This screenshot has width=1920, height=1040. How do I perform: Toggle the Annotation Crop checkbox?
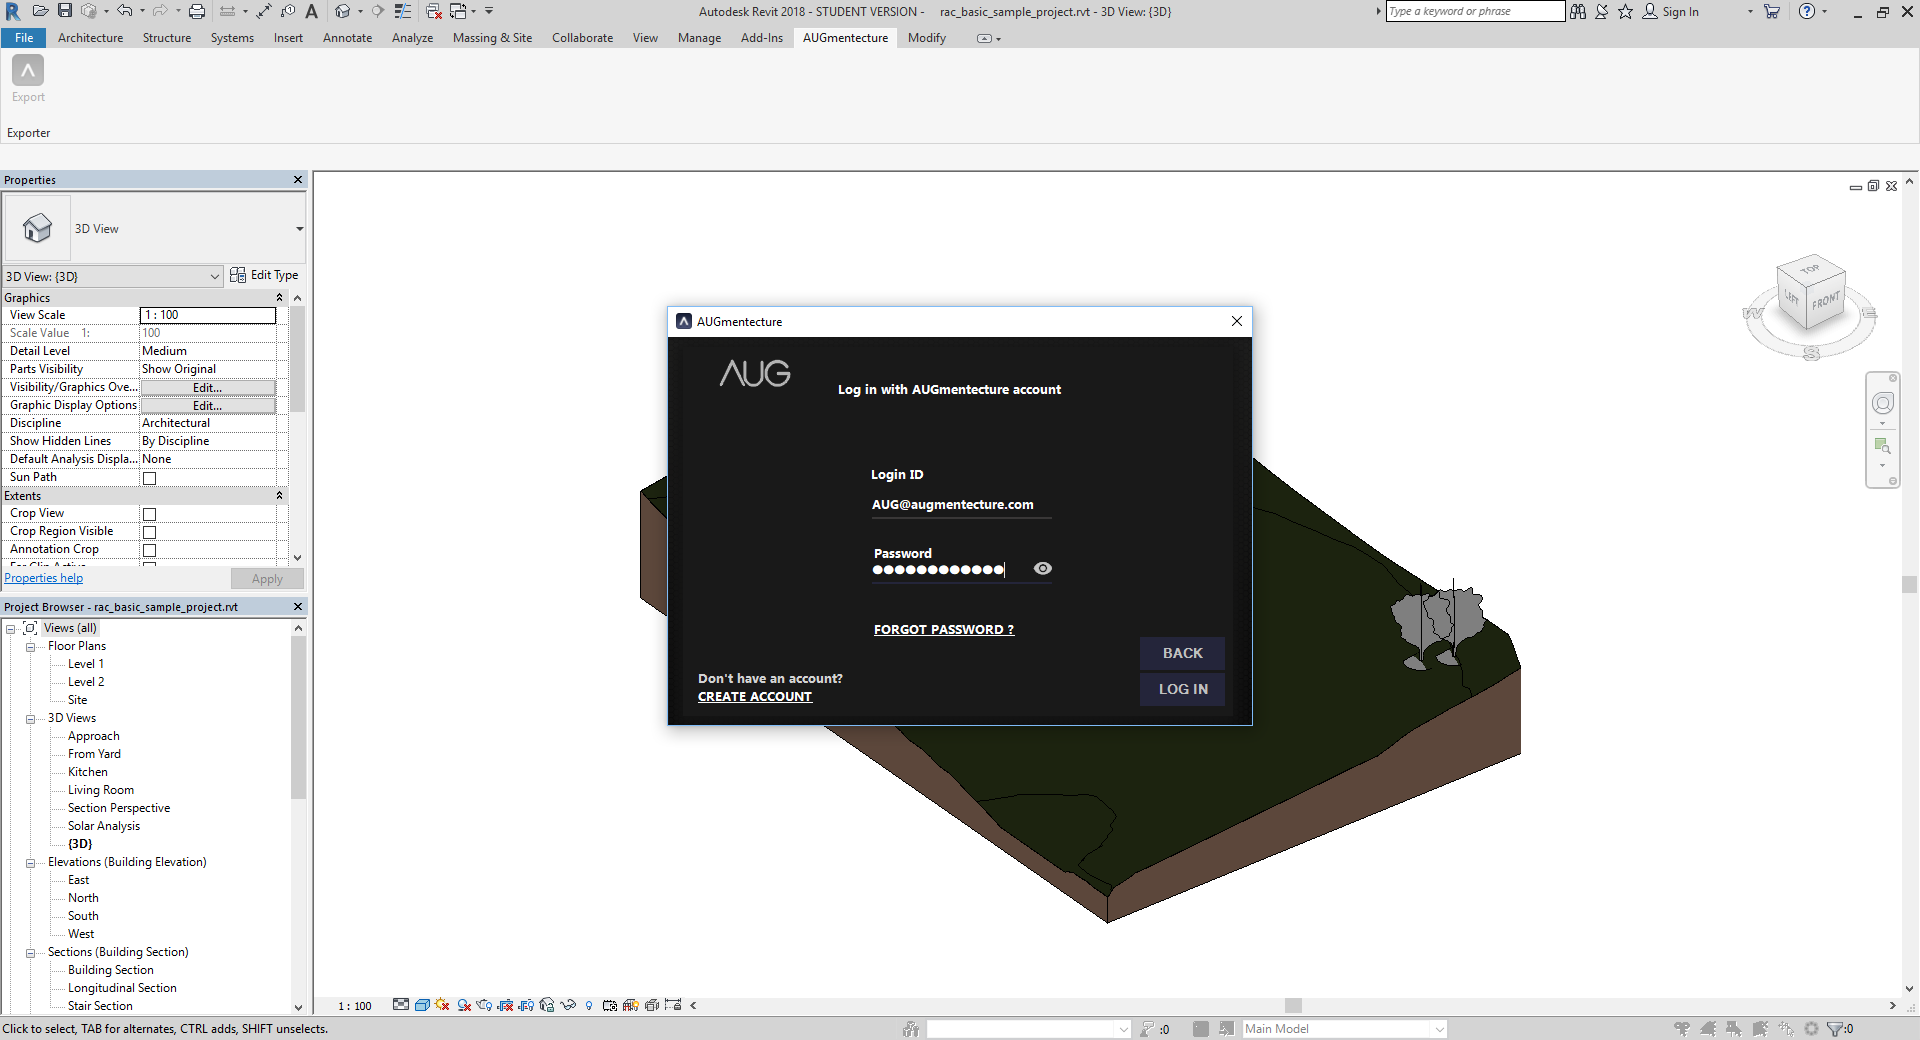point(150,550)
